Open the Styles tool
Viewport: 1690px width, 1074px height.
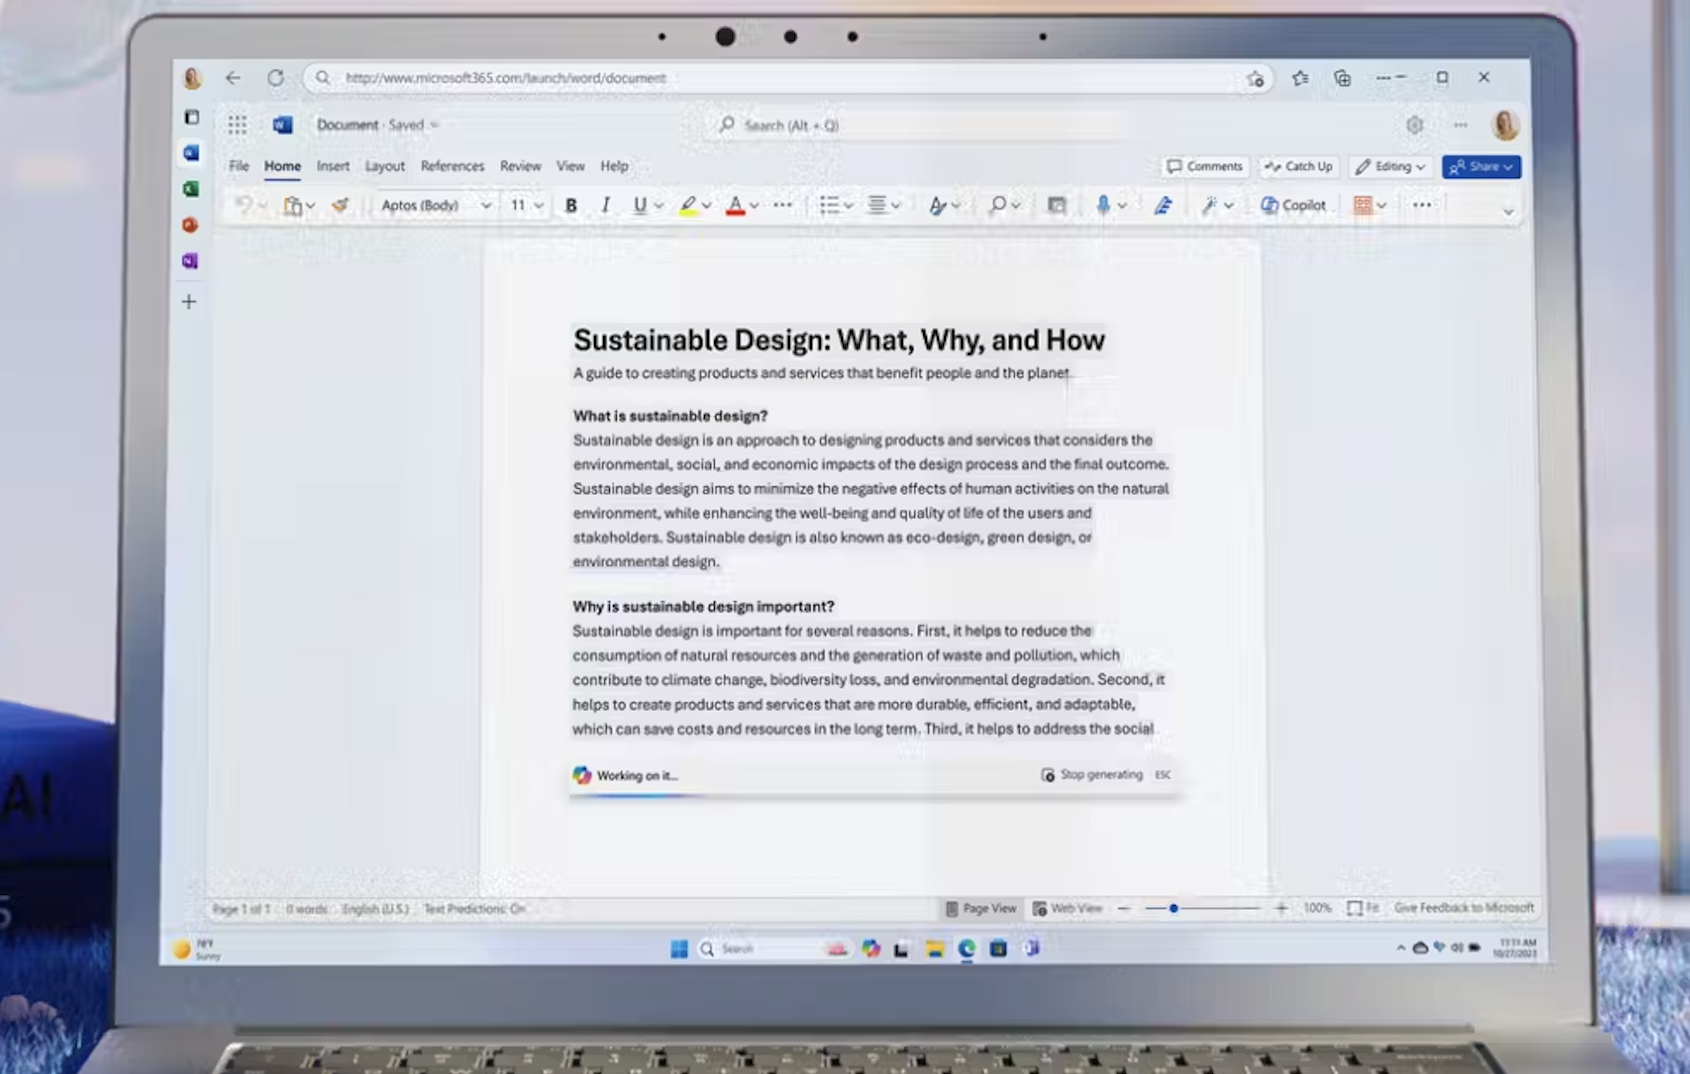937,206
